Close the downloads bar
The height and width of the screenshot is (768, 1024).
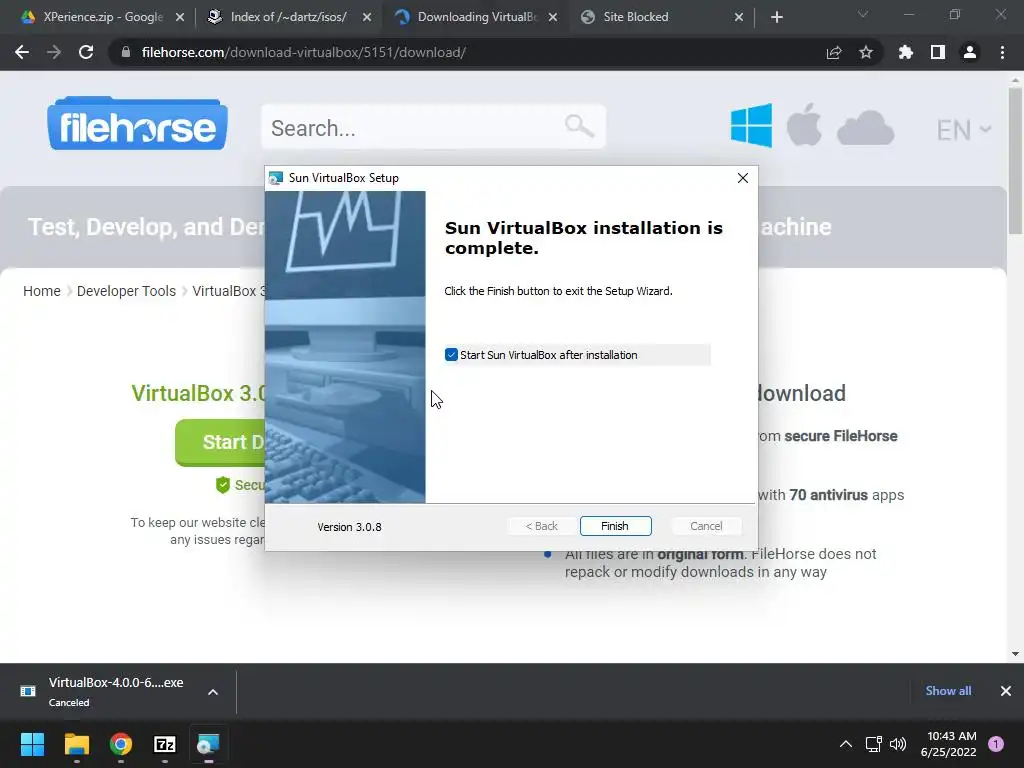[x=1006, y=691]
